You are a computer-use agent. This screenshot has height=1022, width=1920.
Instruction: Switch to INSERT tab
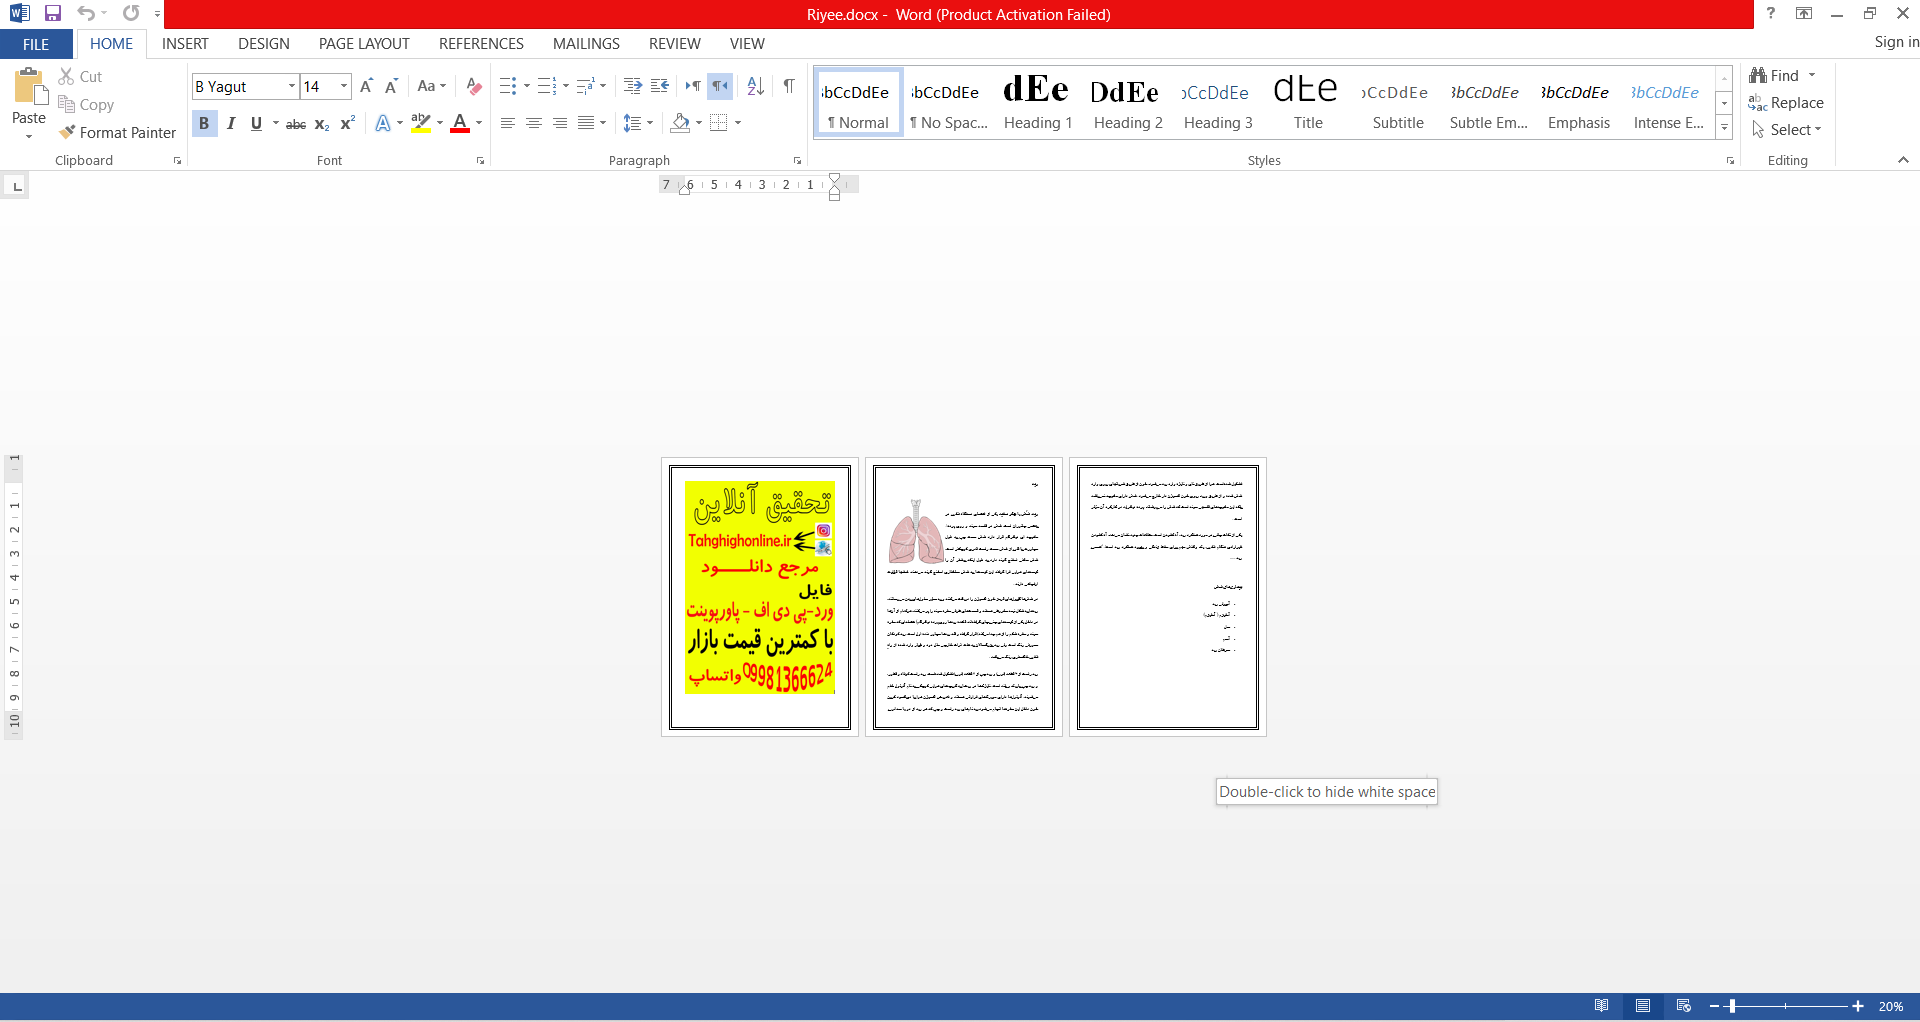point(185,44)
